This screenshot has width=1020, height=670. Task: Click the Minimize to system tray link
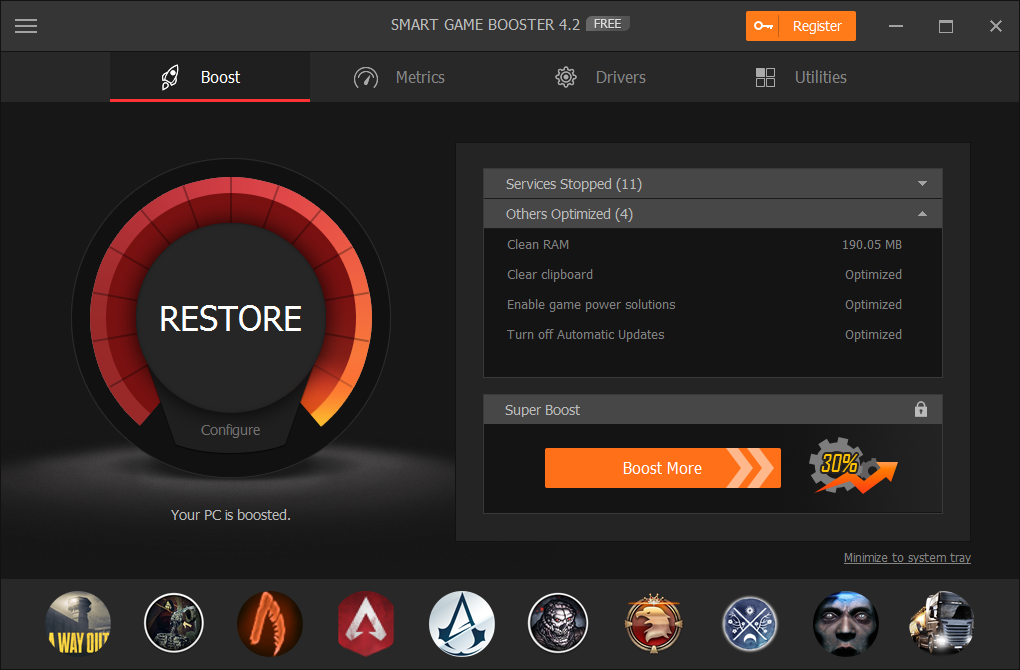(x=906, y=558)
